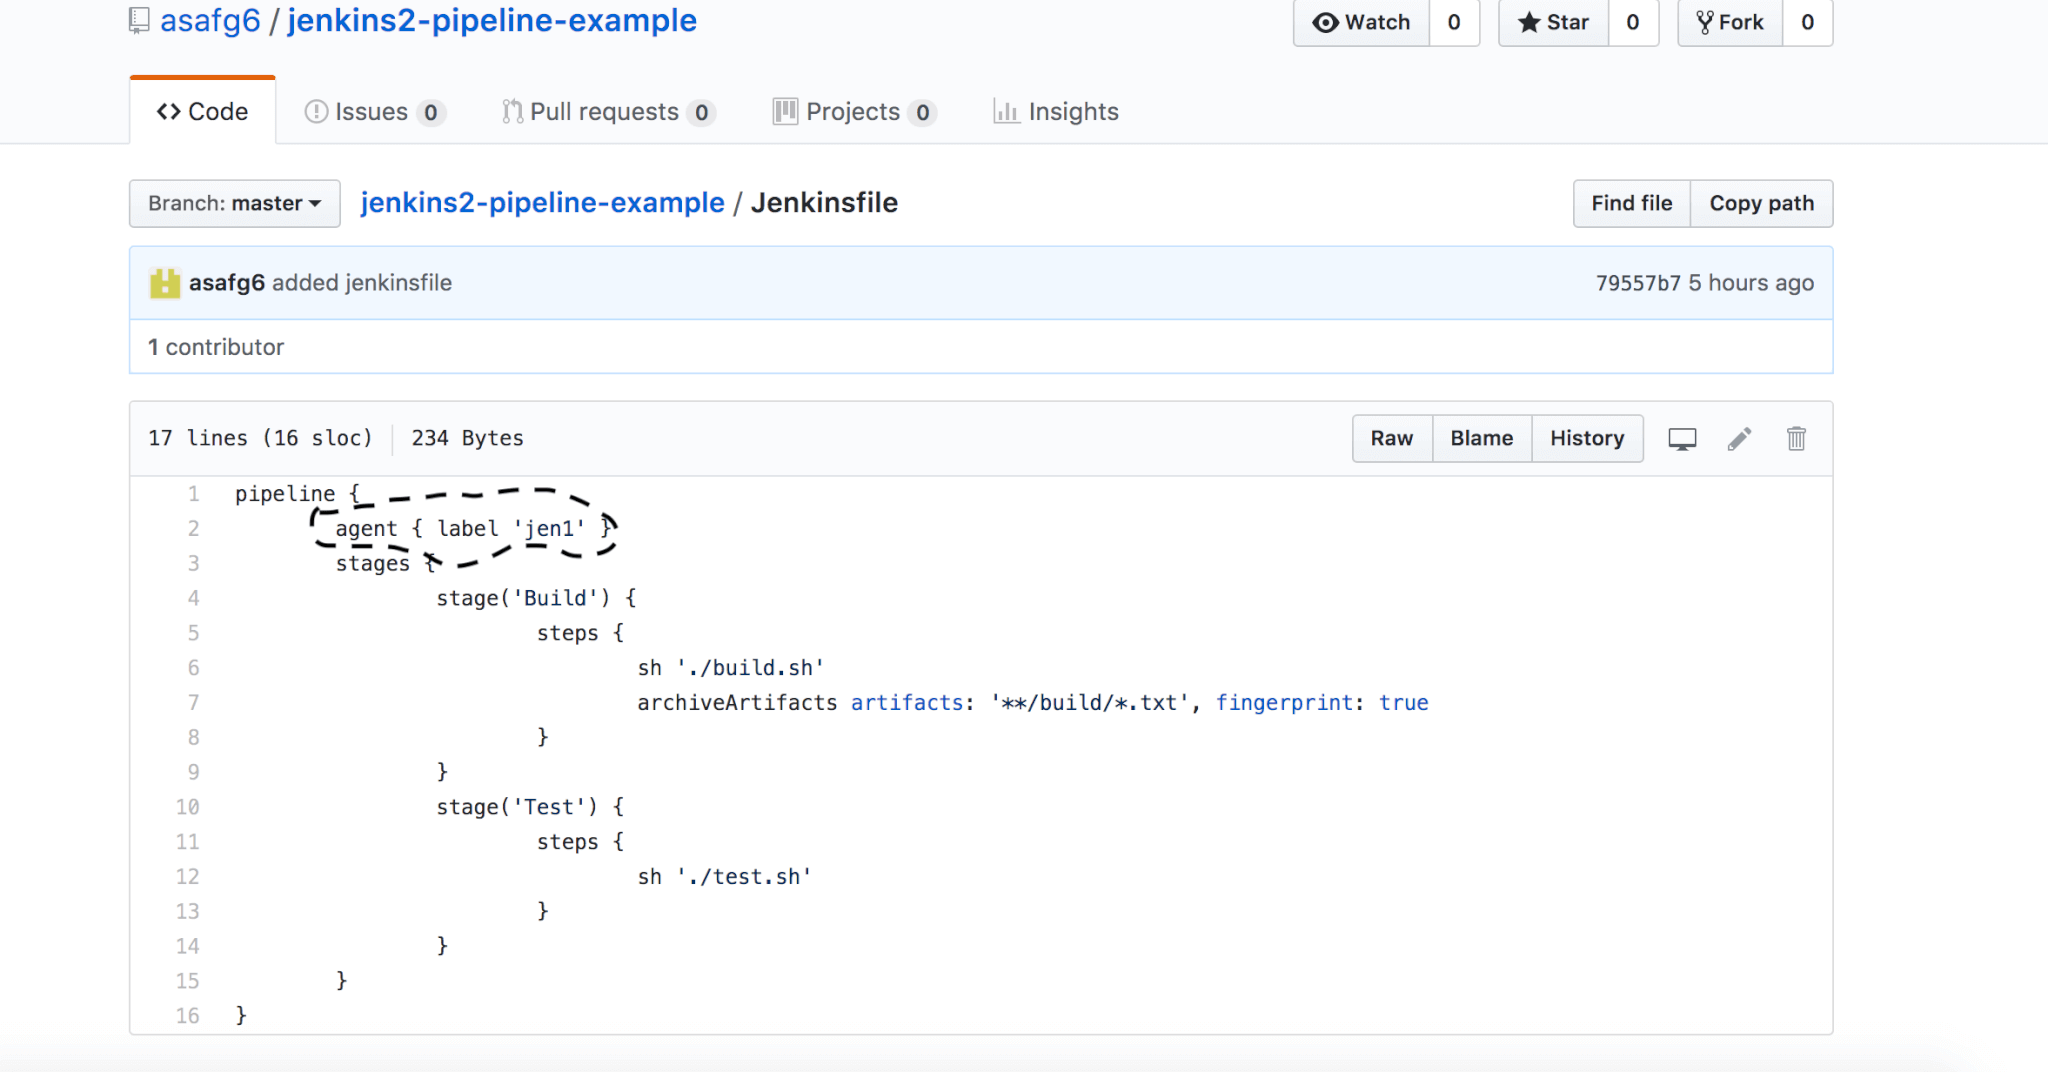2048x1072 pixels.
Task: Open asafg6 author link in the commit bar
Action: tap(227, 283)
